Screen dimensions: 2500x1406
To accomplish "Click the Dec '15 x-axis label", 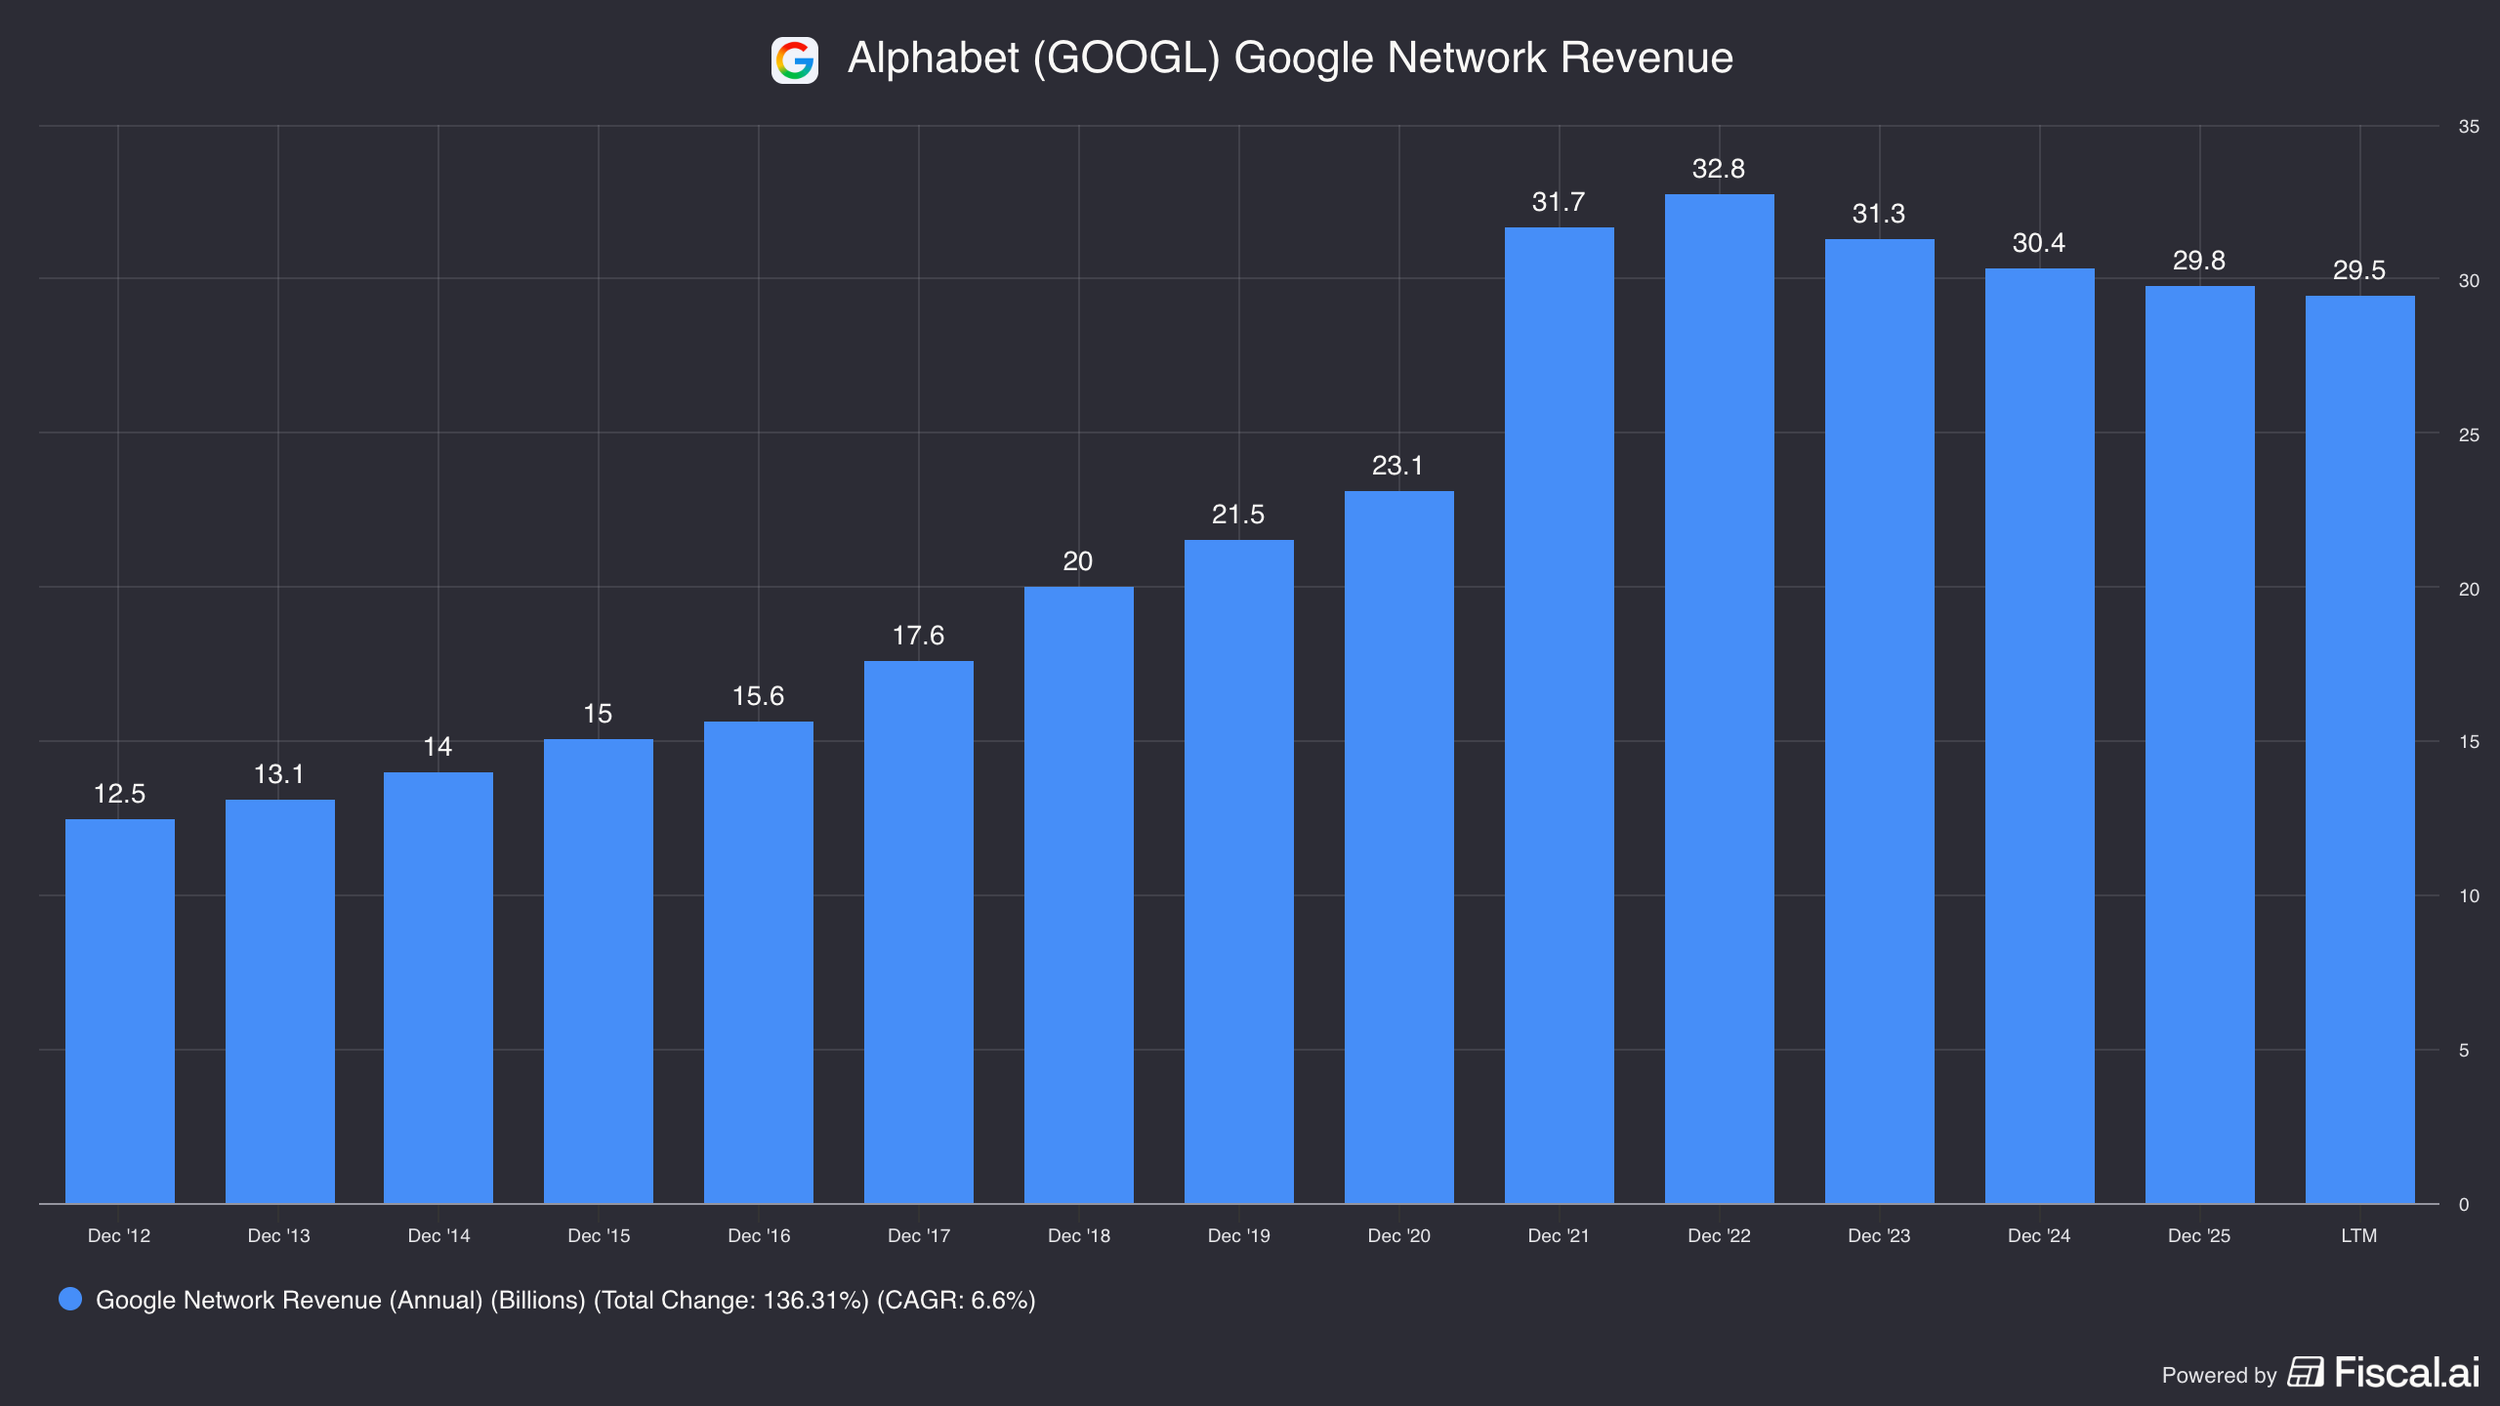I will tap(599, 1236).
